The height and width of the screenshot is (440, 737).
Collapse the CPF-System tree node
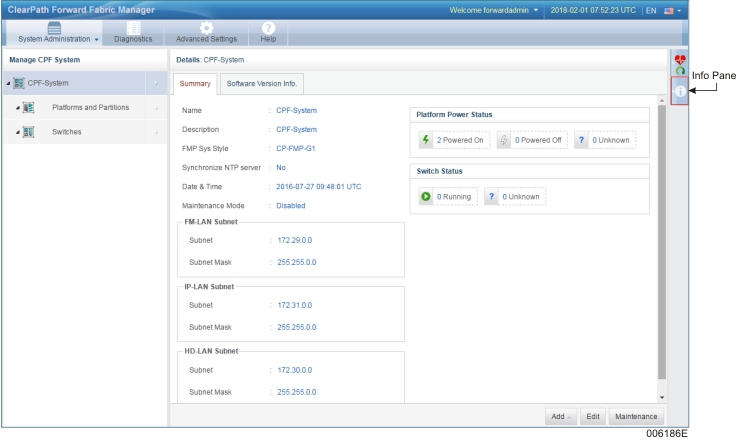tap(9, 82)
